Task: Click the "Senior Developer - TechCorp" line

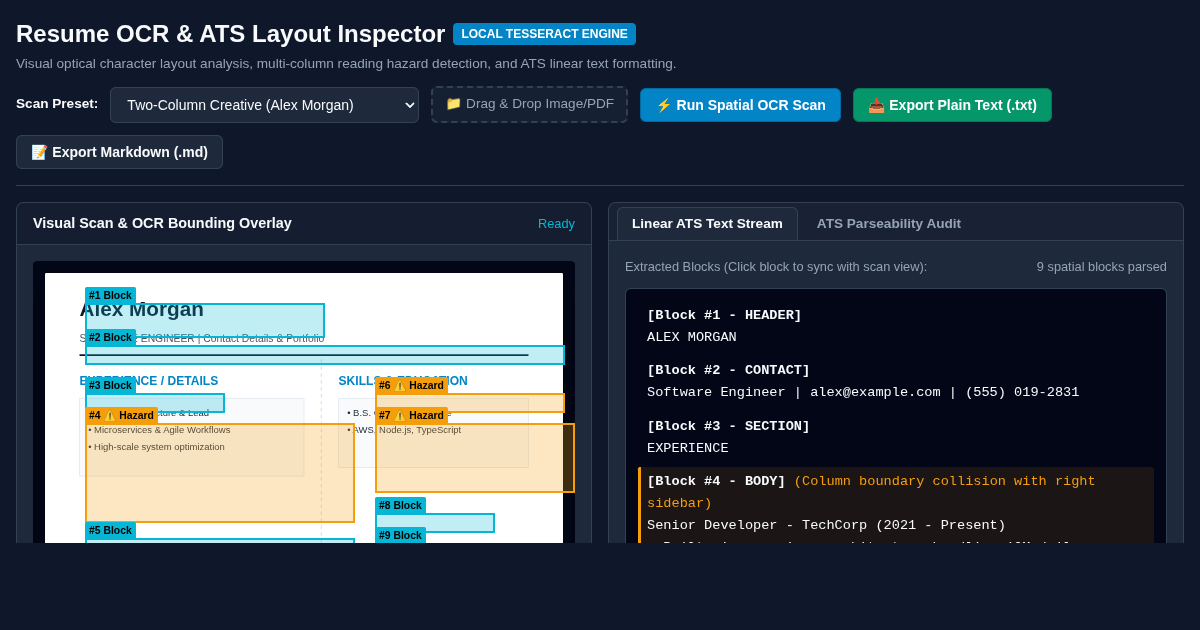Action: pos(826,526)
